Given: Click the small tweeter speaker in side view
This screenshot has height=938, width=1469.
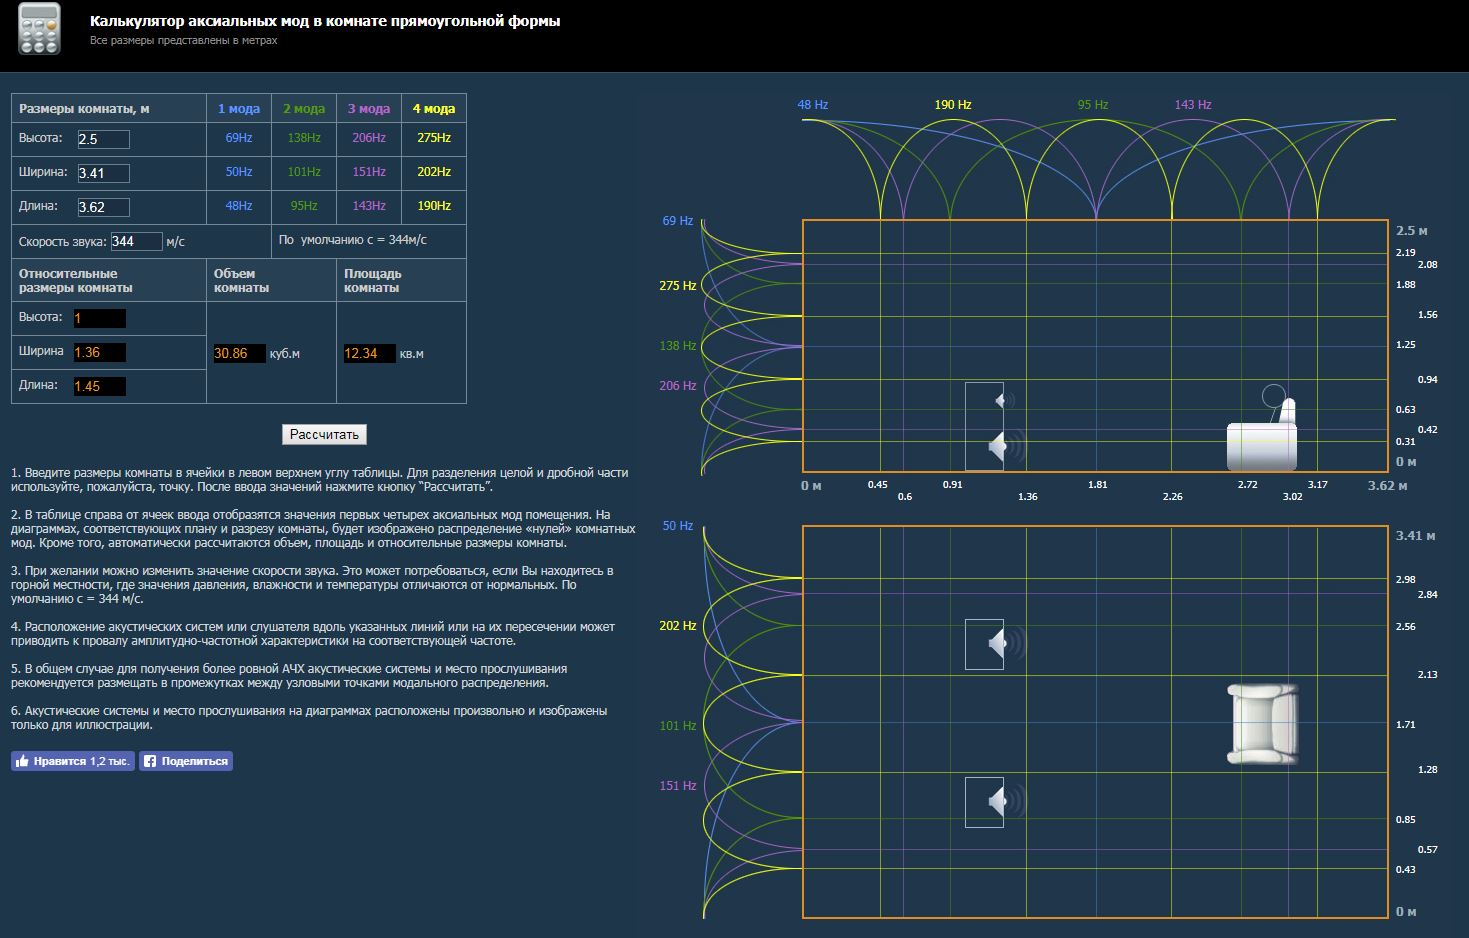Looking at the screenshot, I should 1005,401.
